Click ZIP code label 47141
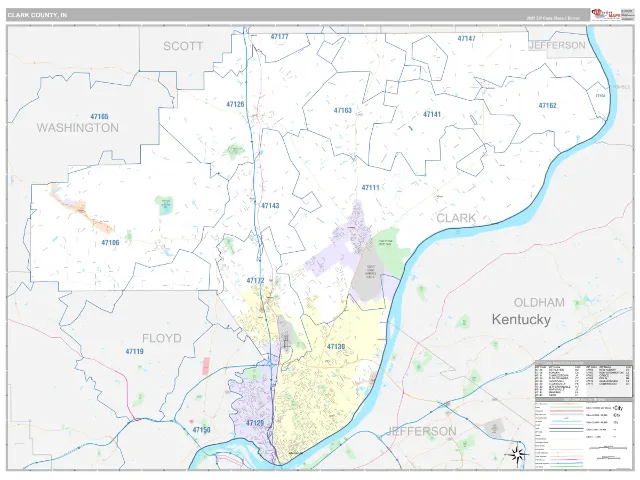Screen dimensions: 640x480 (x=432, y=114)
